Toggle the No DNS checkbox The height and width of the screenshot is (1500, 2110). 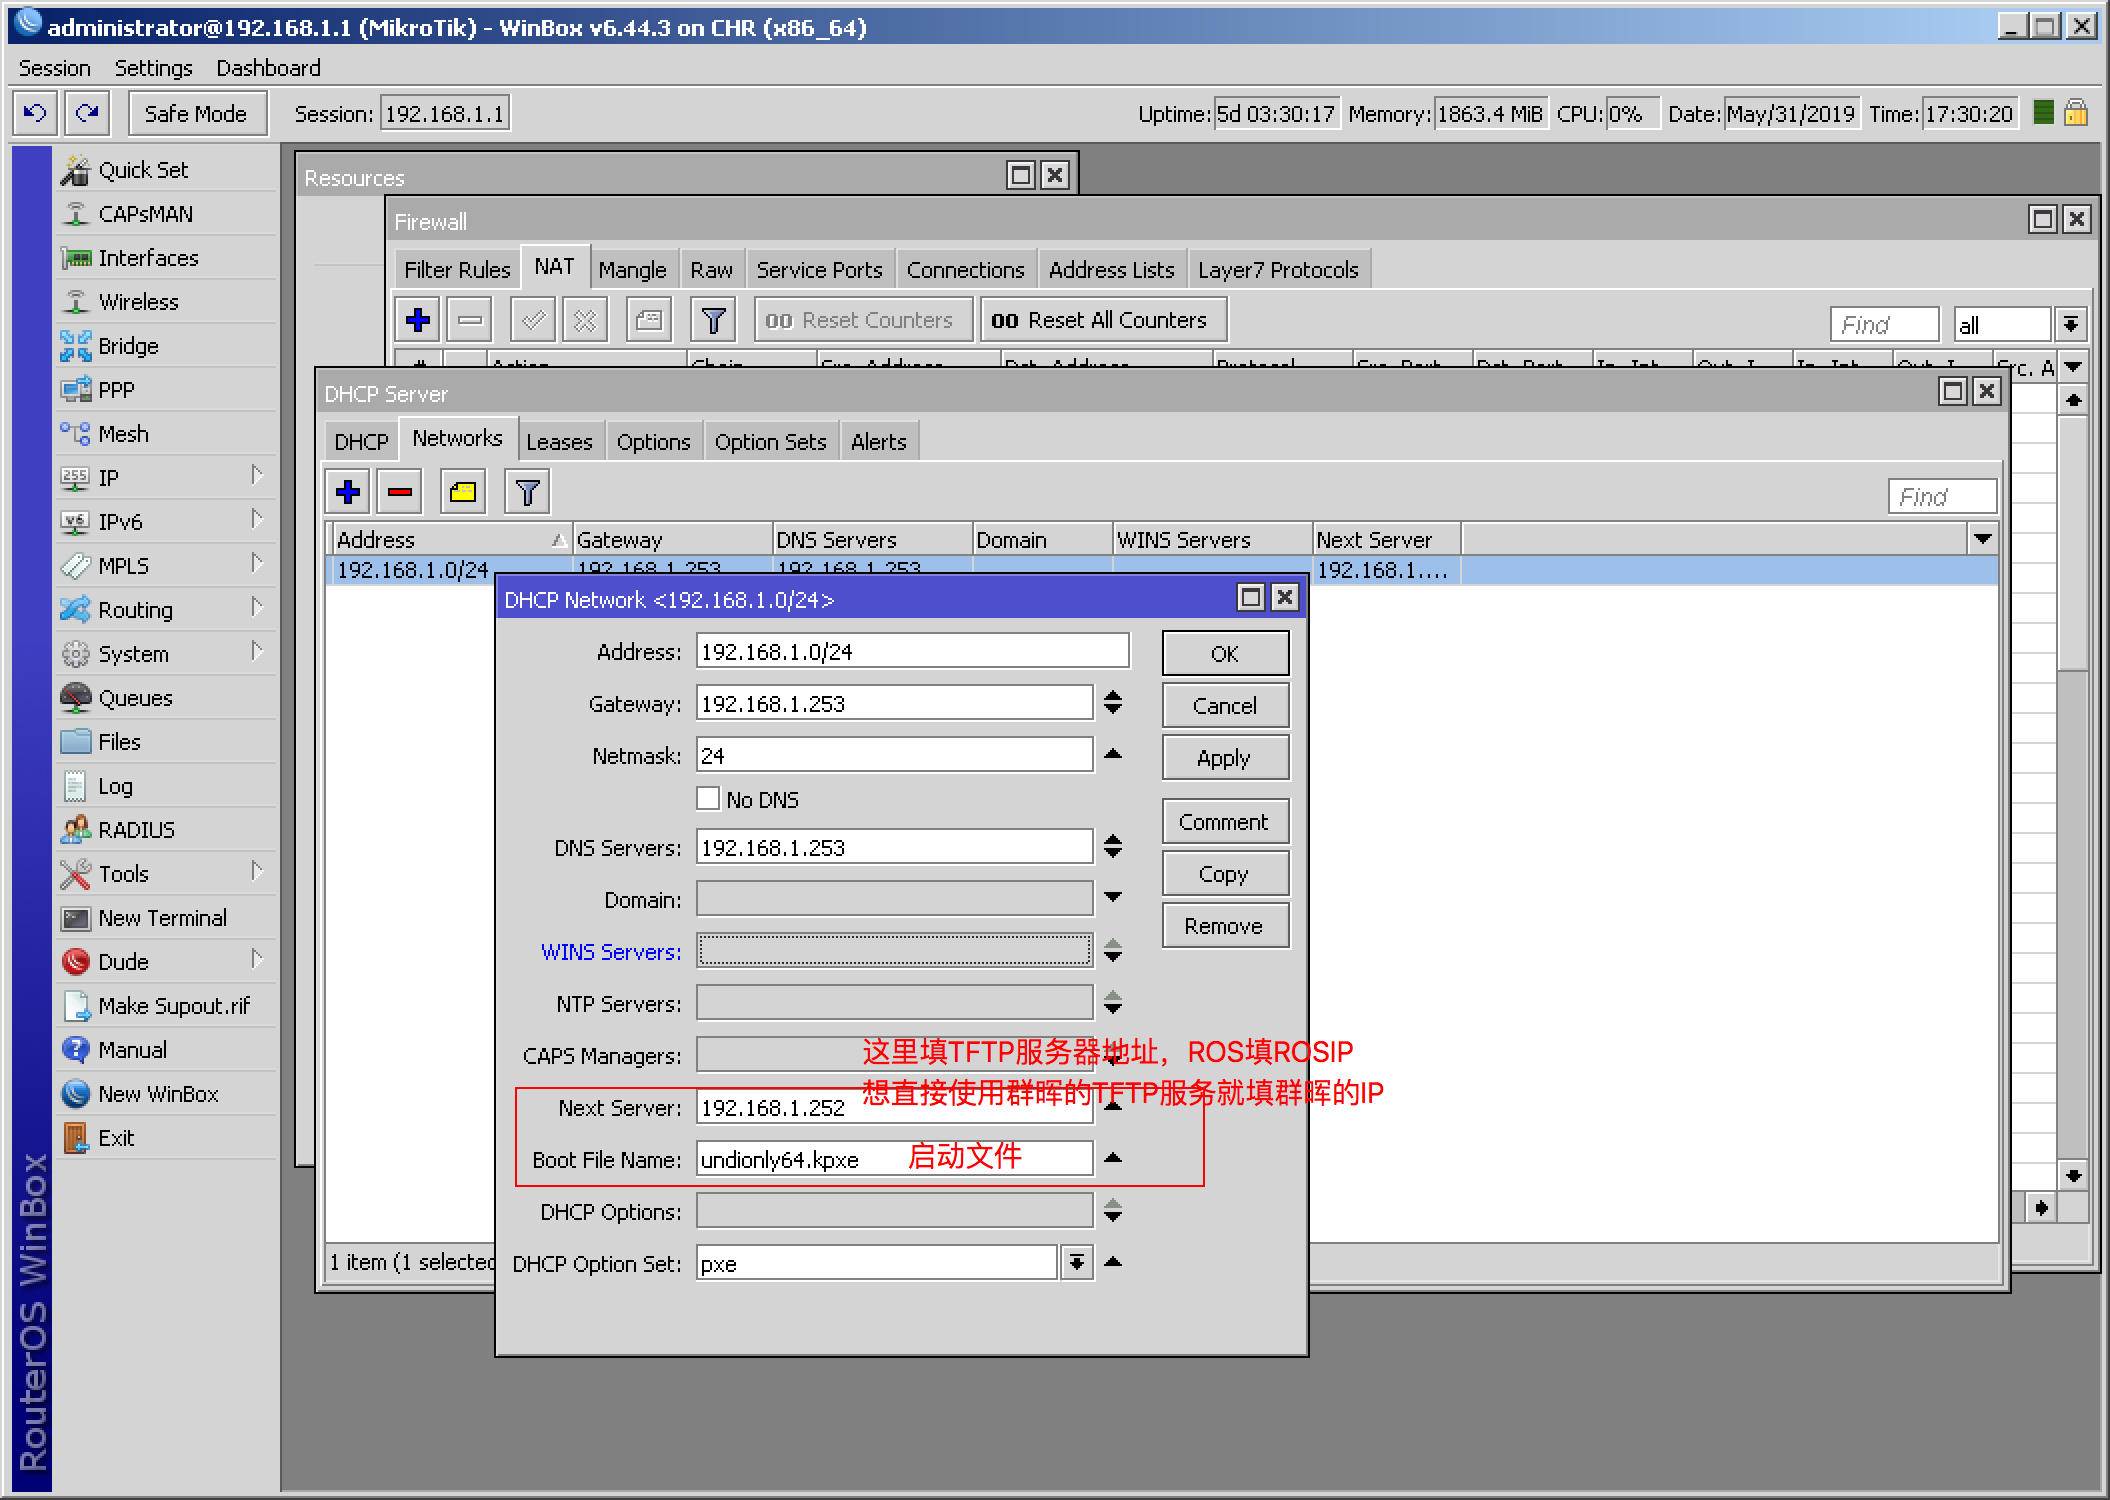708,799
